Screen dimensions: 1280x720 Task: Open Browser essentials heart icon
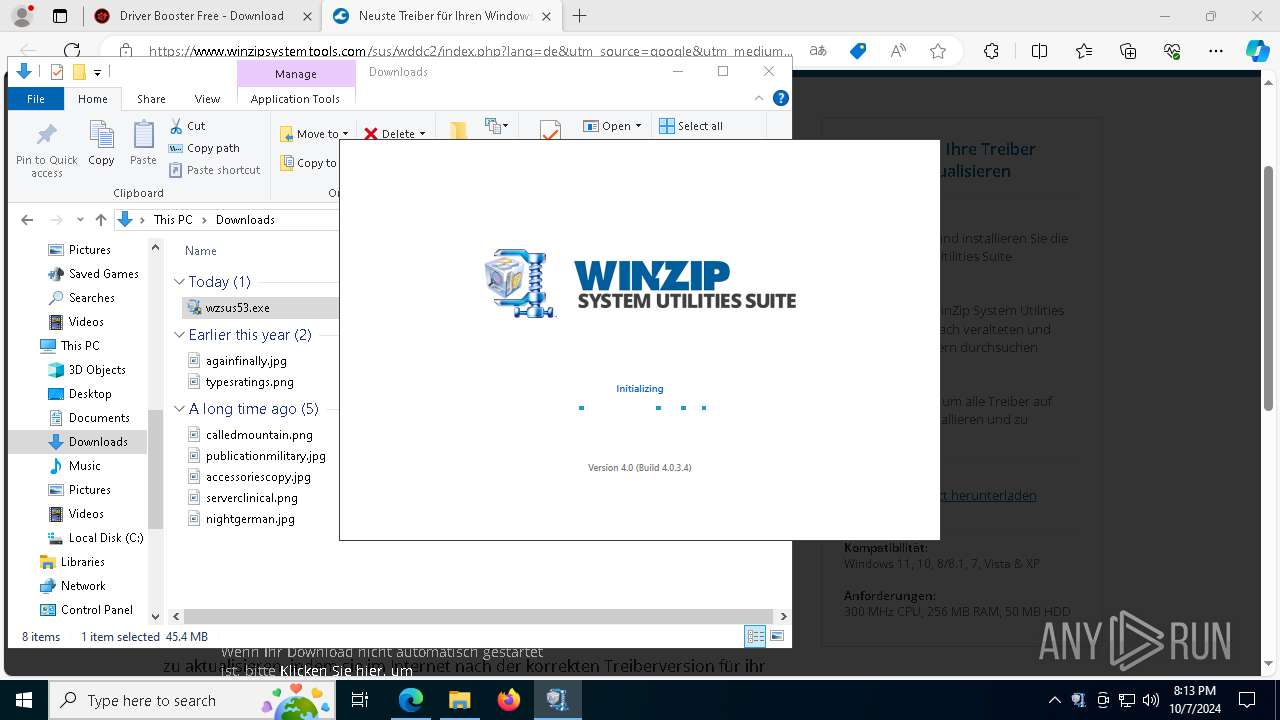[1172, 51]
